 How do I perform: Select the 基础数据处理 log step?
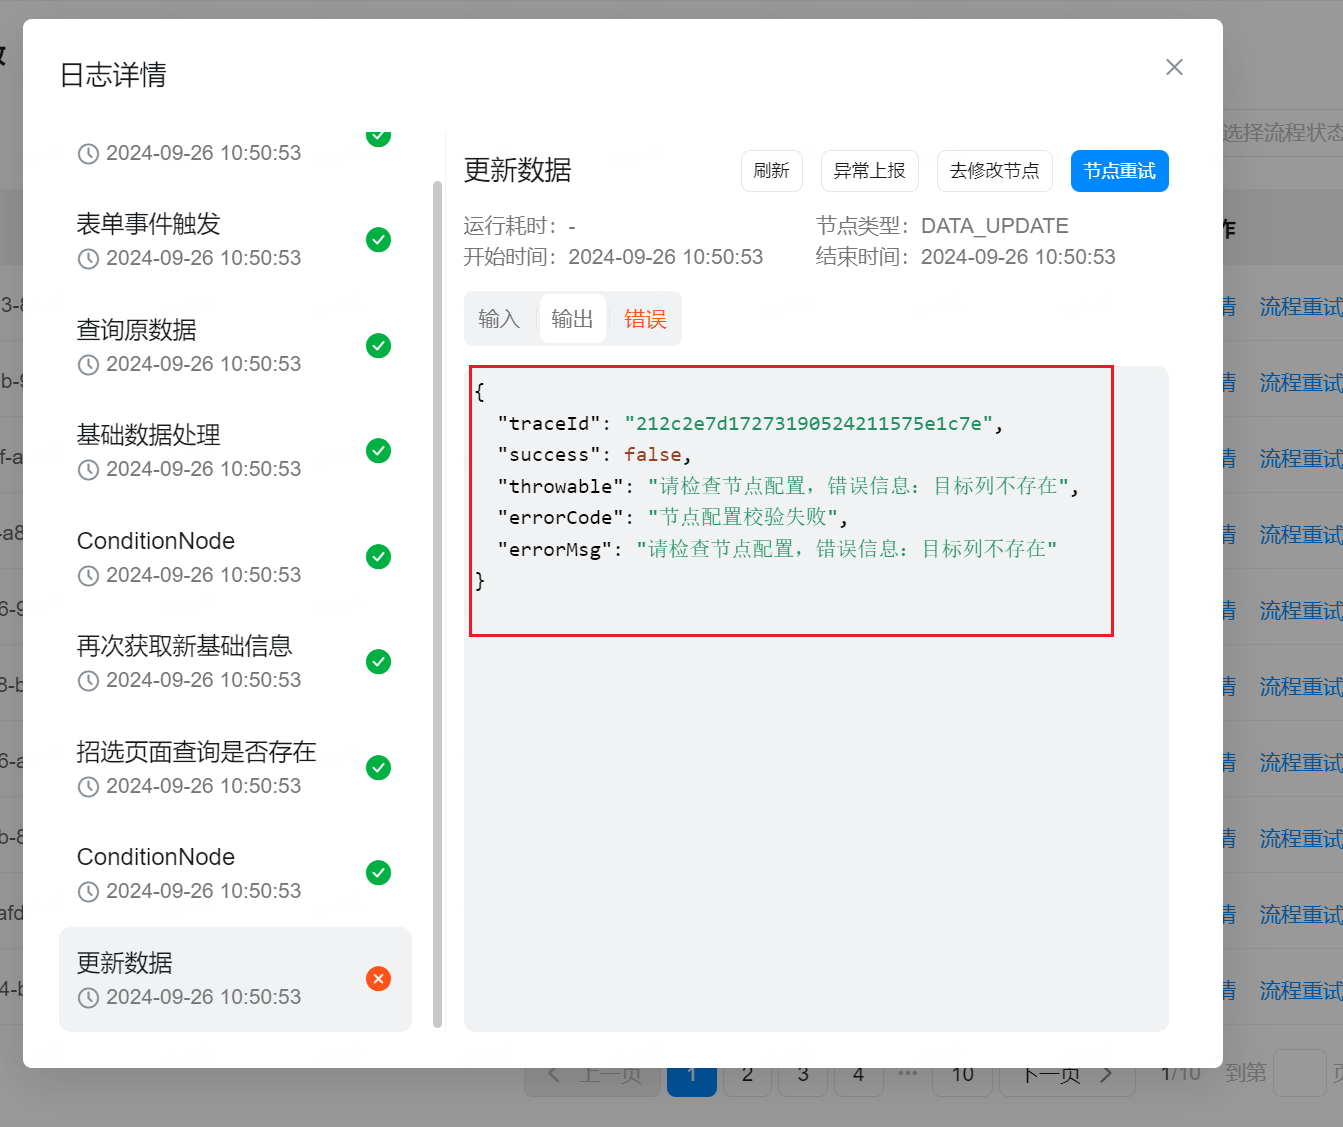tap(235, 452)
